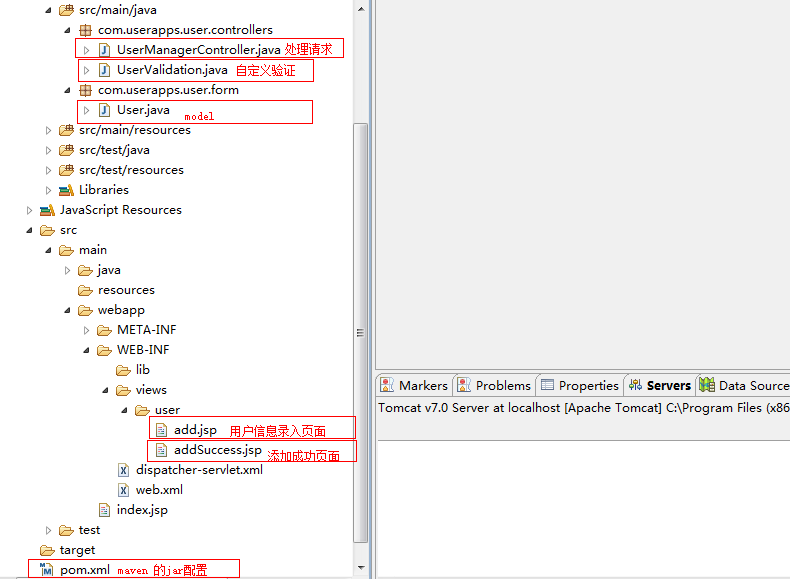Image resolution: width=790 pixels, height=579 pixels.
Task: Expand UserManagerController.java node
Action: 86,50
